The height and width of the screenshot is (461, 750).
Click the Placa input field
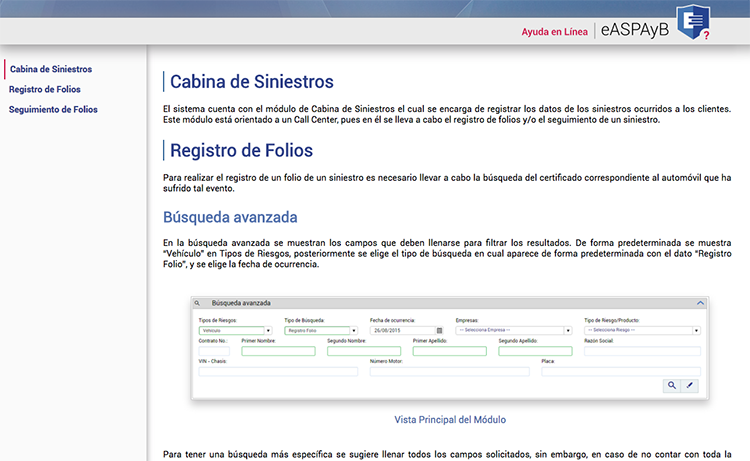pyautogui.click(x=621, y=372)
